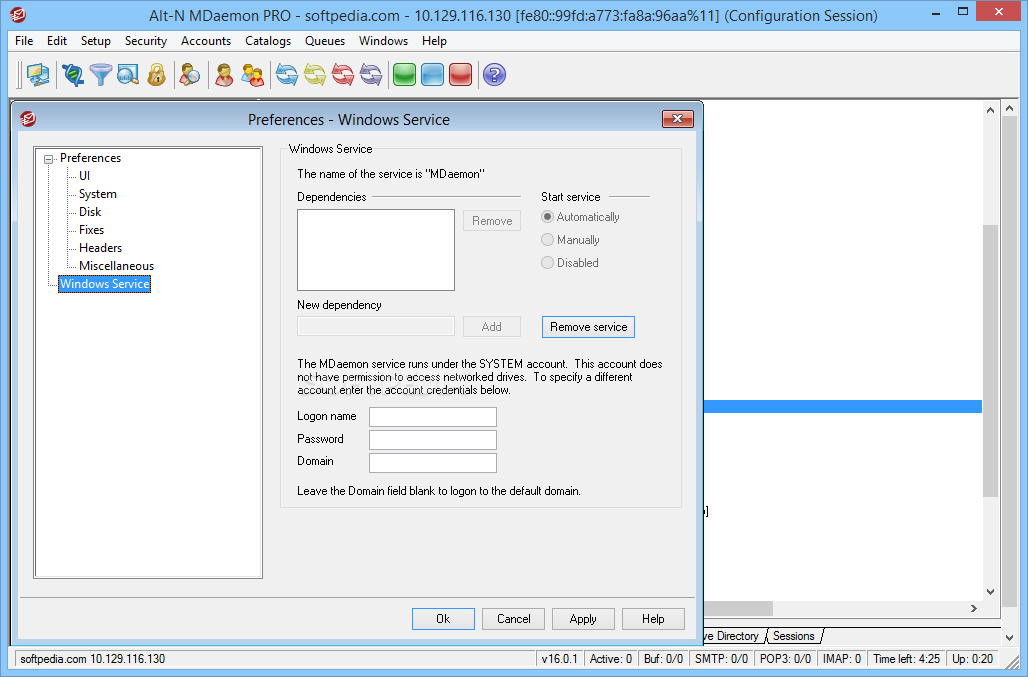Image resolution: width=1028 pixels, height=677 pixels.
Task: Switch to the partly hidden Directory tab
Action: pos(732,636)
